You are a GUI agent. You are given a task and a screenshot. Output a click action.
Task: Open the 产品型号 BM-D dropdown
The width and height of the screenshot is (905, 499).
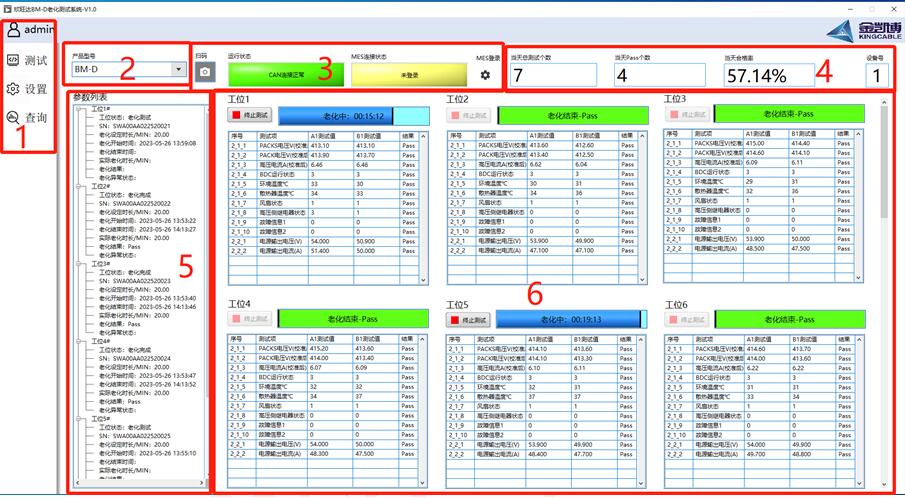pos(178,69)
